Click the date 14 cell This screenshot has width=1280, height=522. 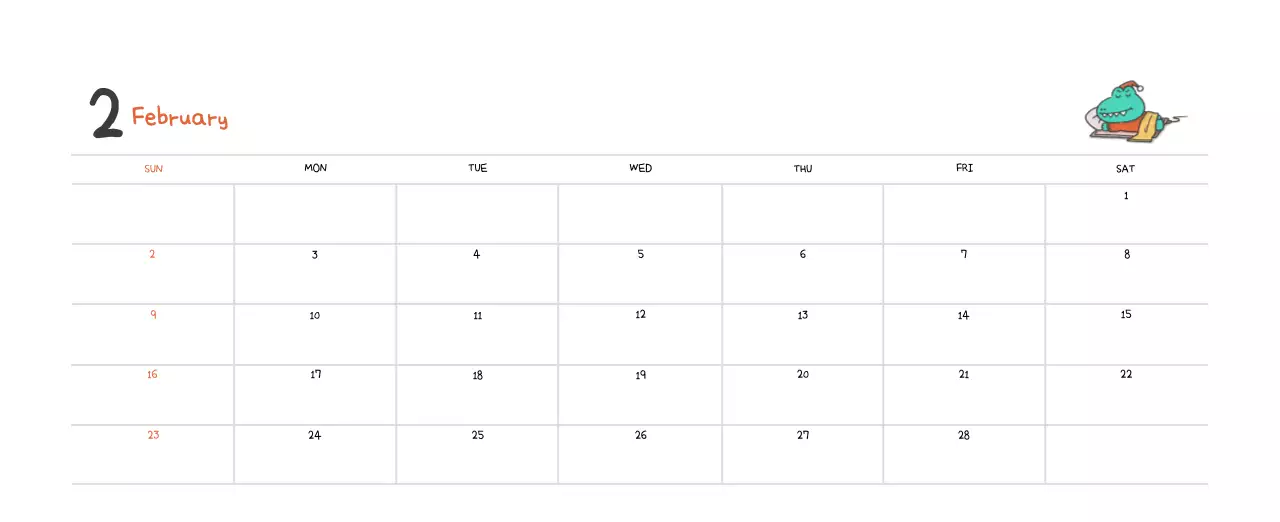pyautogui.click(x=963, y=334)
